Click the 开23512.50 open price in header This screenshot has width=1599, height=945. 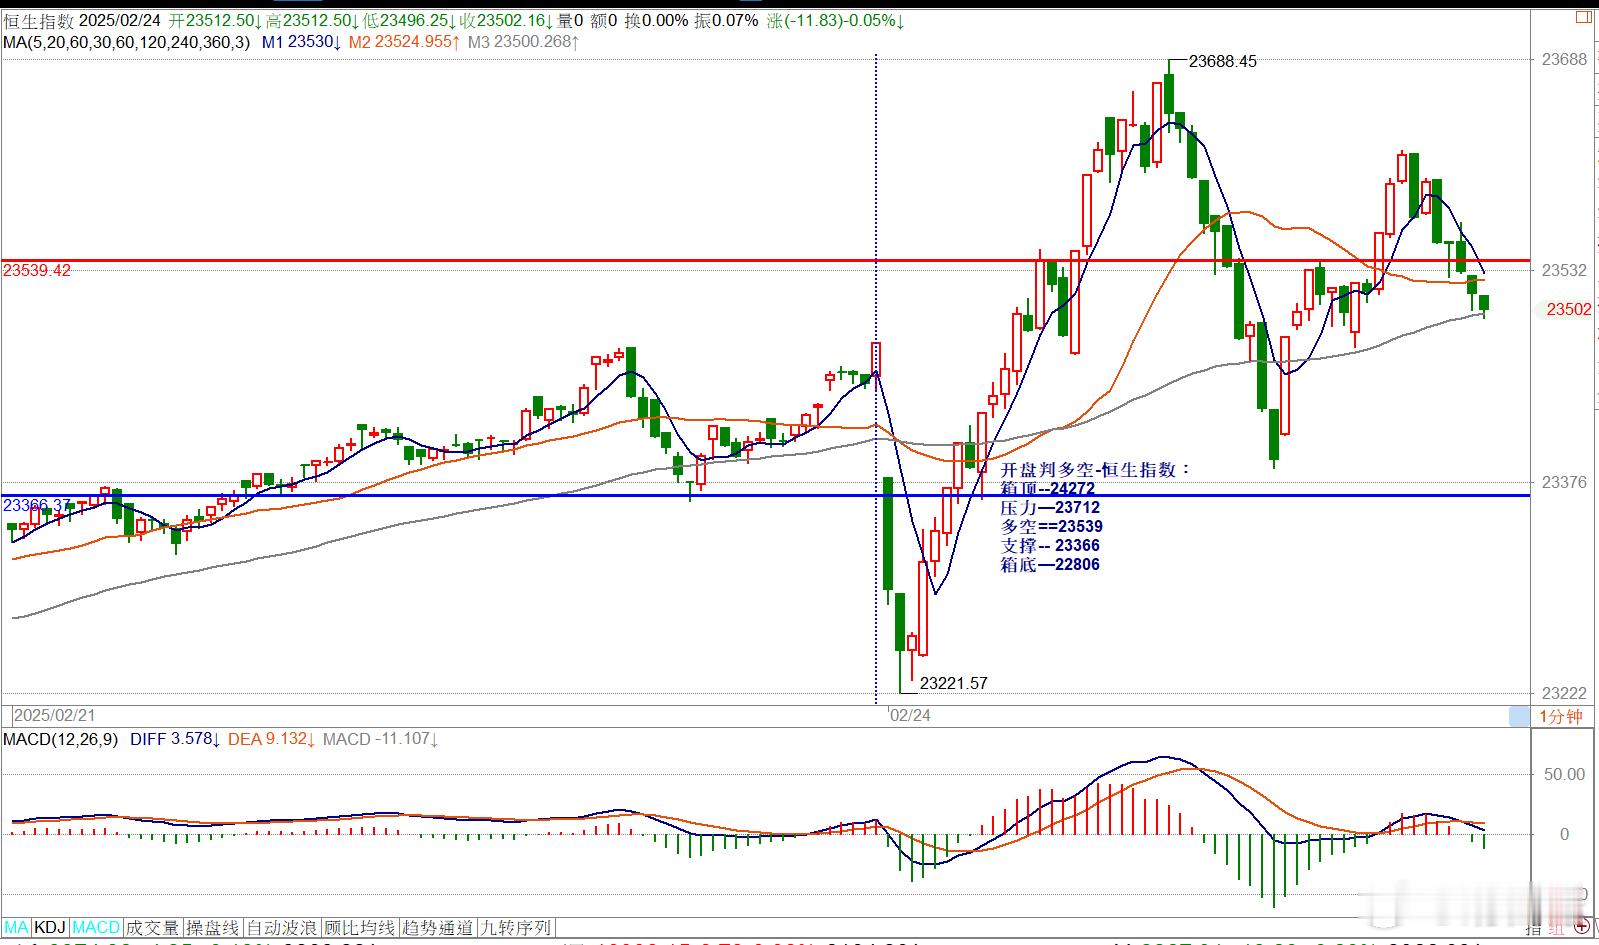214,21
